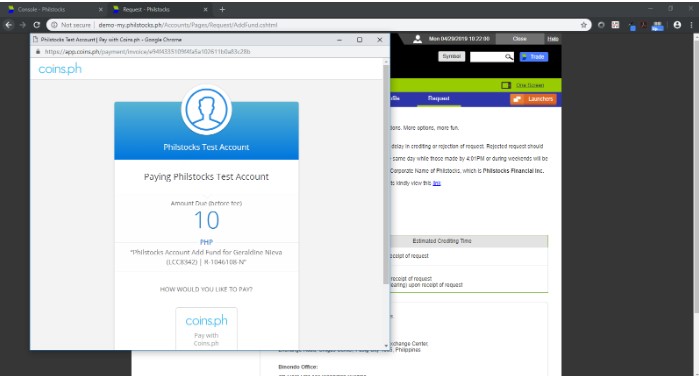Click the popup address bar URL

point(148,52)
